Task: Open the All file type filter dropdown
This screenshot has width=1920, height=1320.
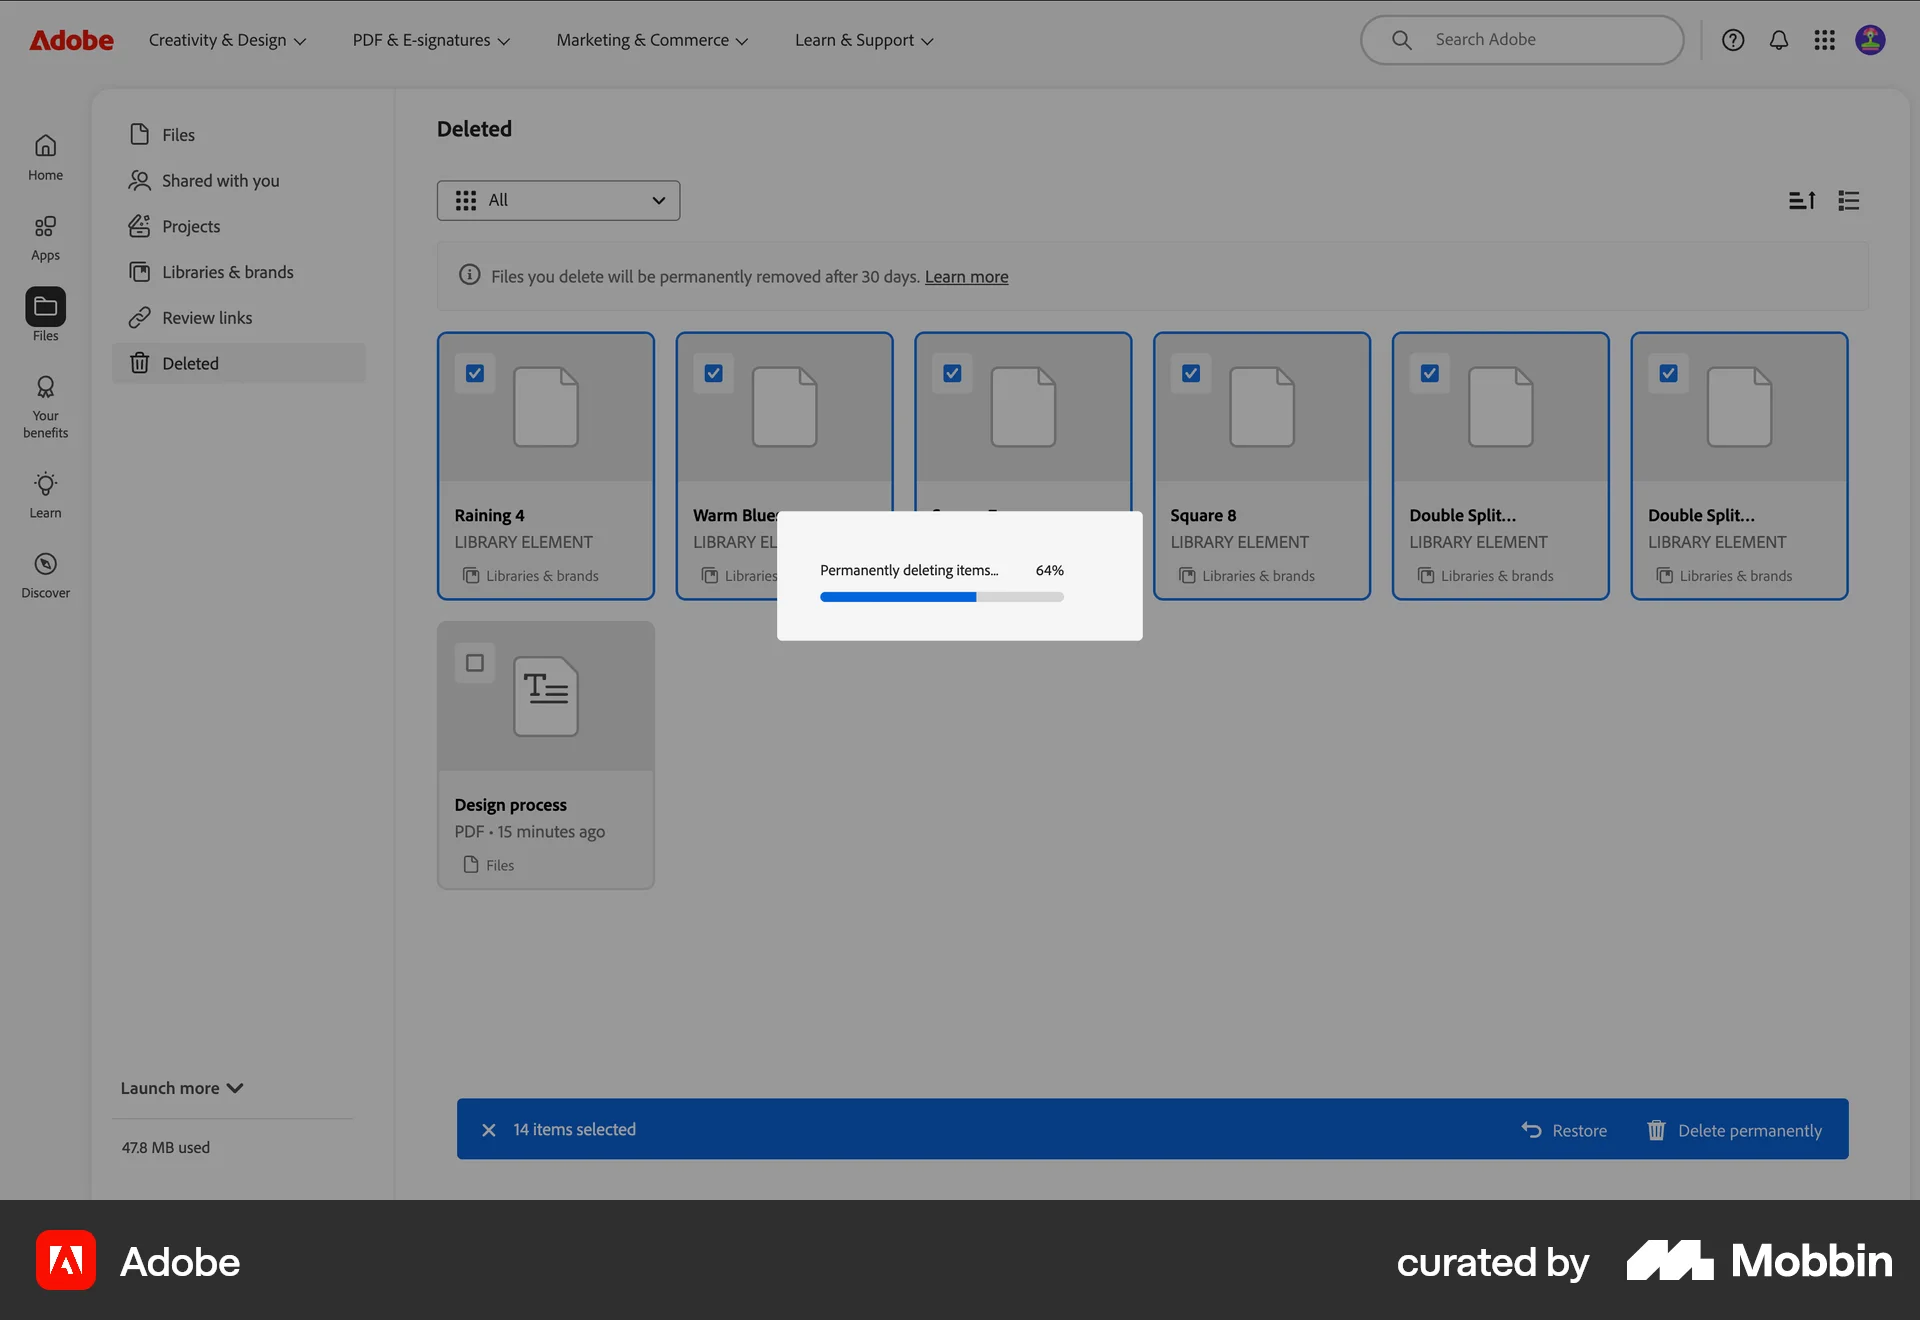Action: pos(558,200)
